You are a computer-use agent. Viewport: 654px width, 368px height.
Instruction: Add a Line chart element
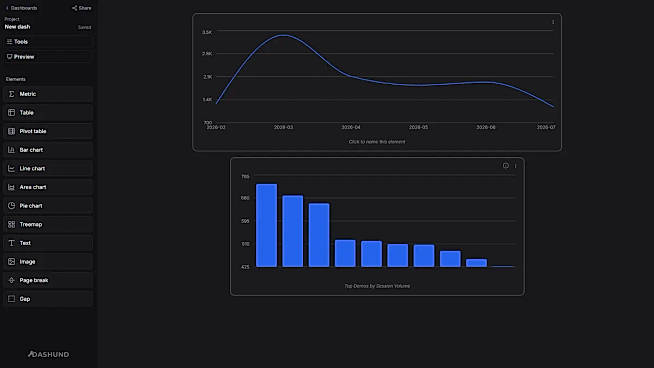[48, 169]
